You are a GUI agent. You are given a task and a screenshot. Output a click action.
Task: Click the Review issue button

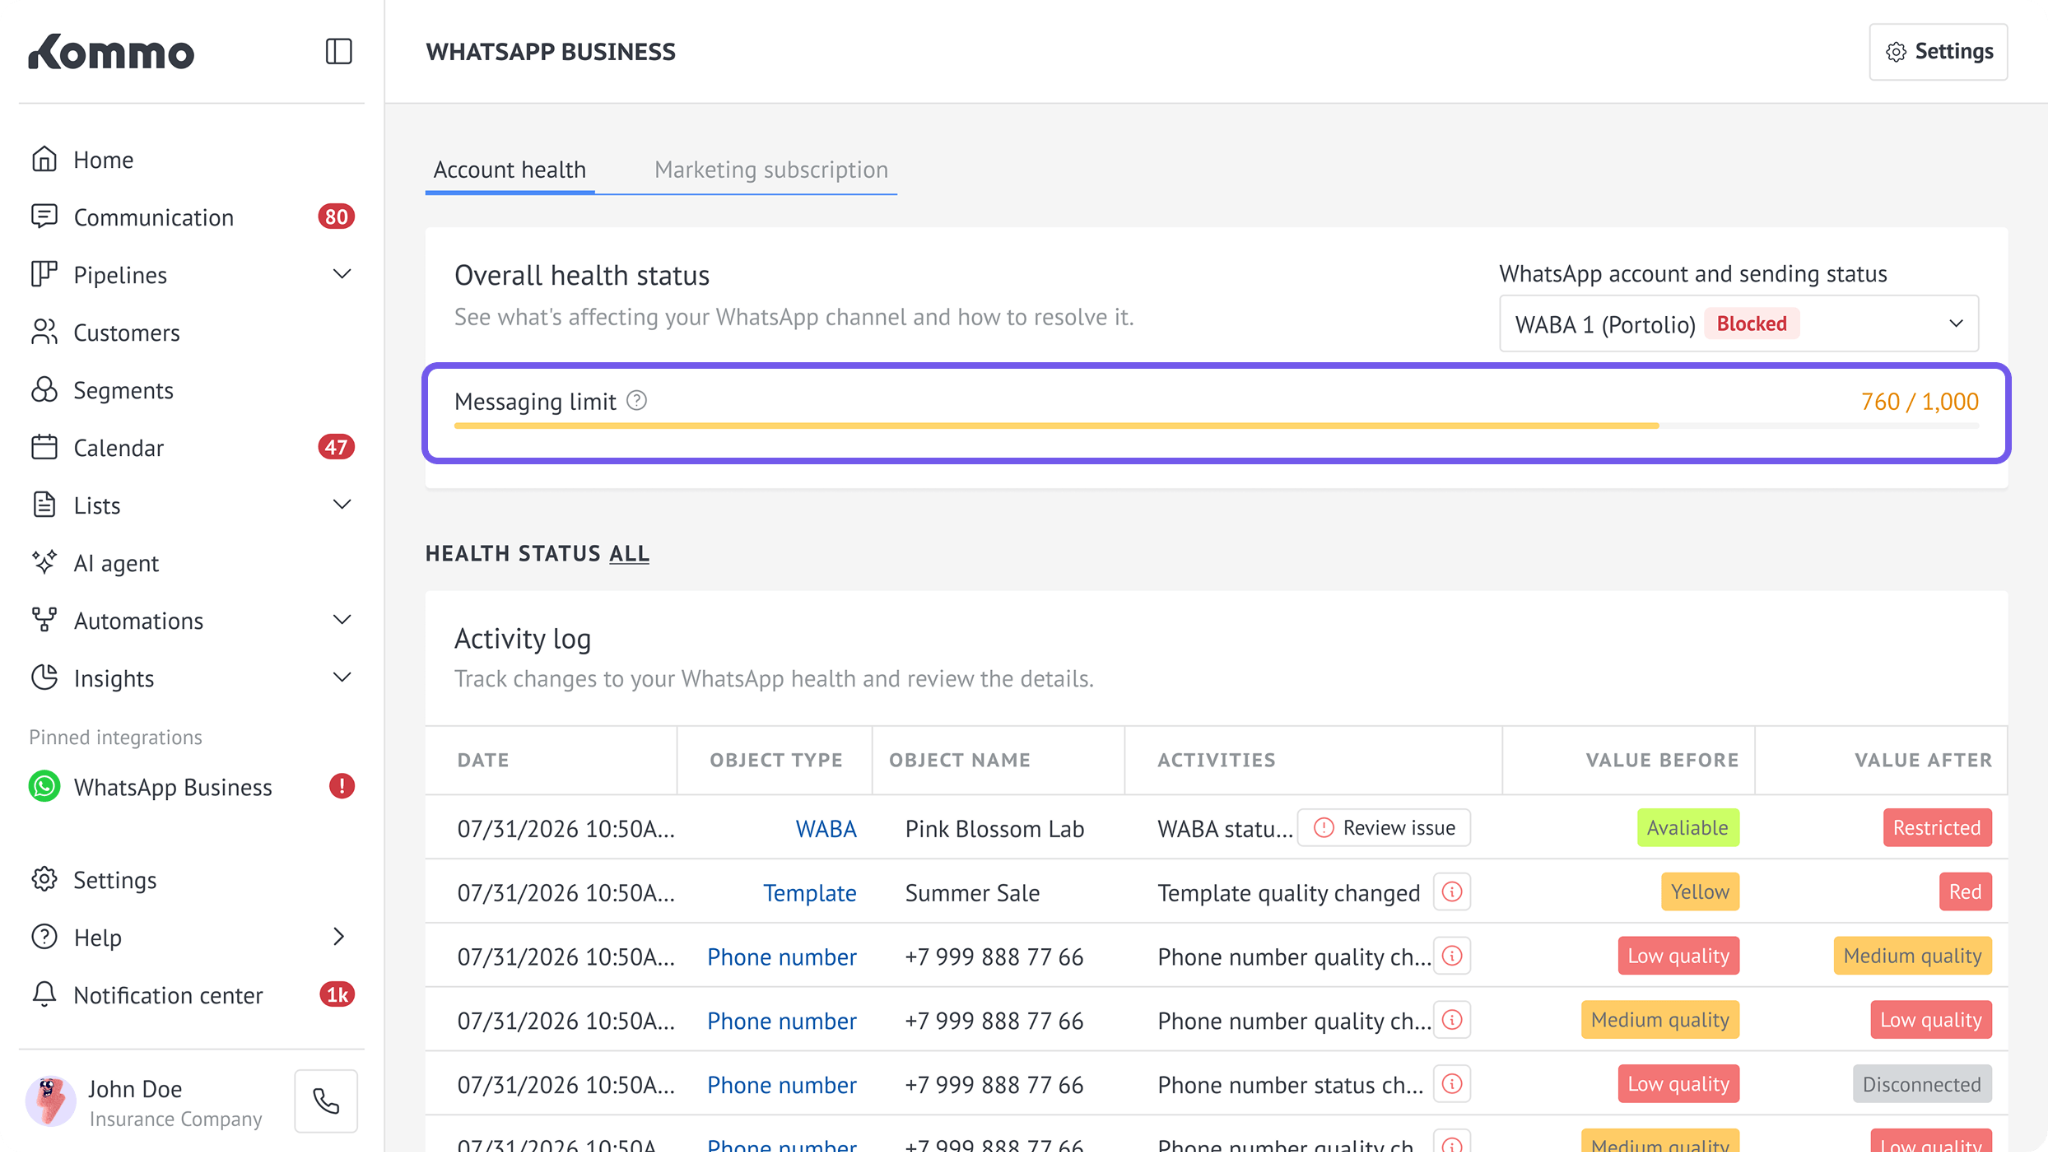click(1384, 828)
